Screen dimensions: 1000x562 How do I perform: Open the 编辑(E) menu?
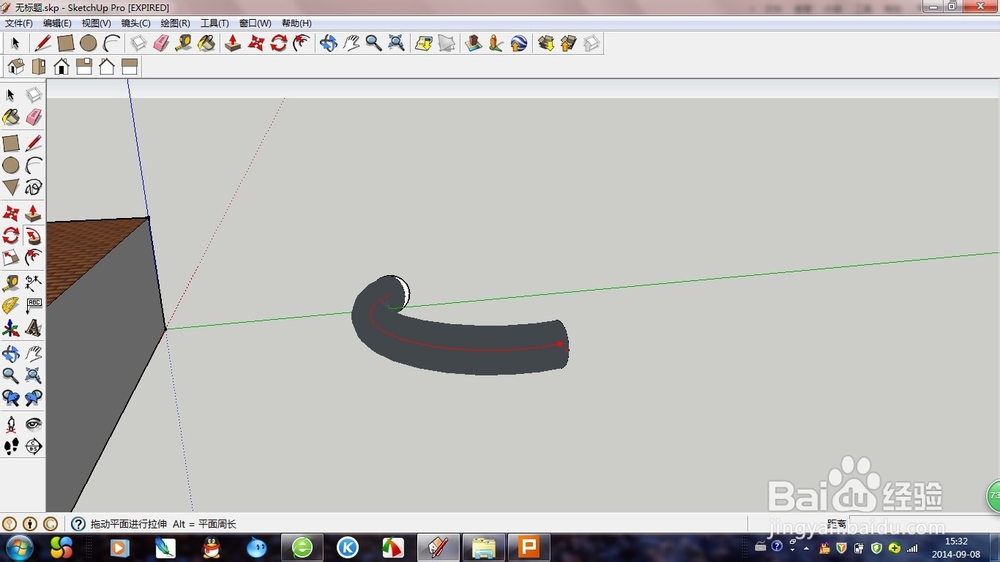pyautogui.click(x=57, y=23)
